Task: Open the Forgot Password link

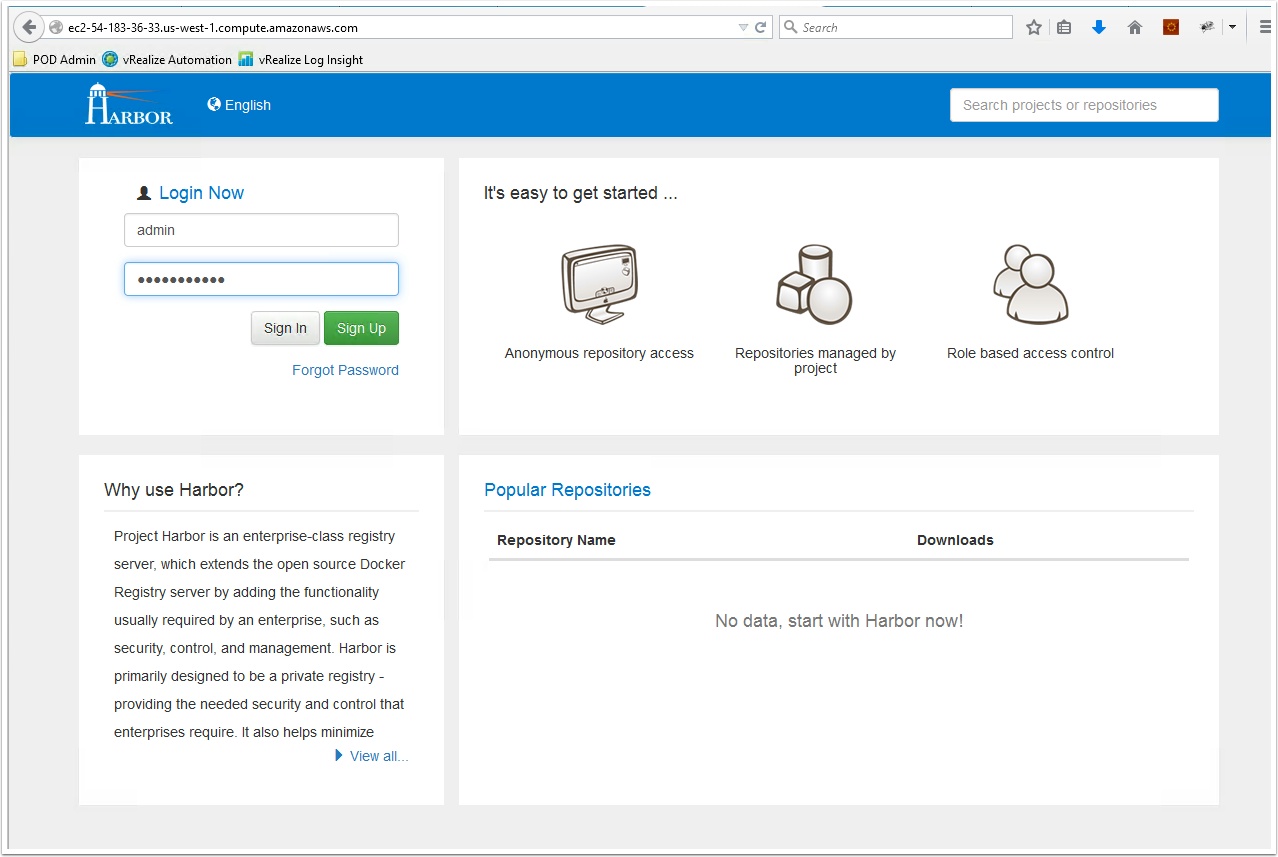Action: coord(345,370)
